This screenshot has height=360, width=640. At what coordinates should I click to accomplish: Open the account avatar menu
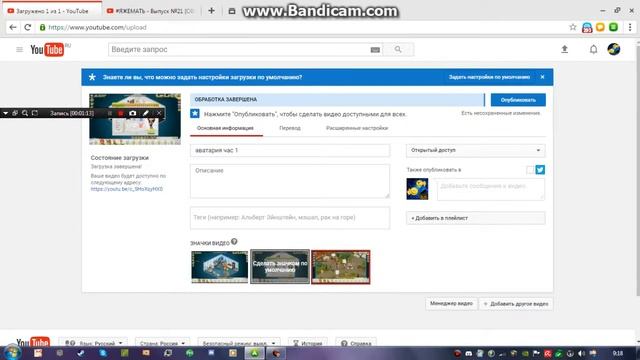tap(613, 49)
